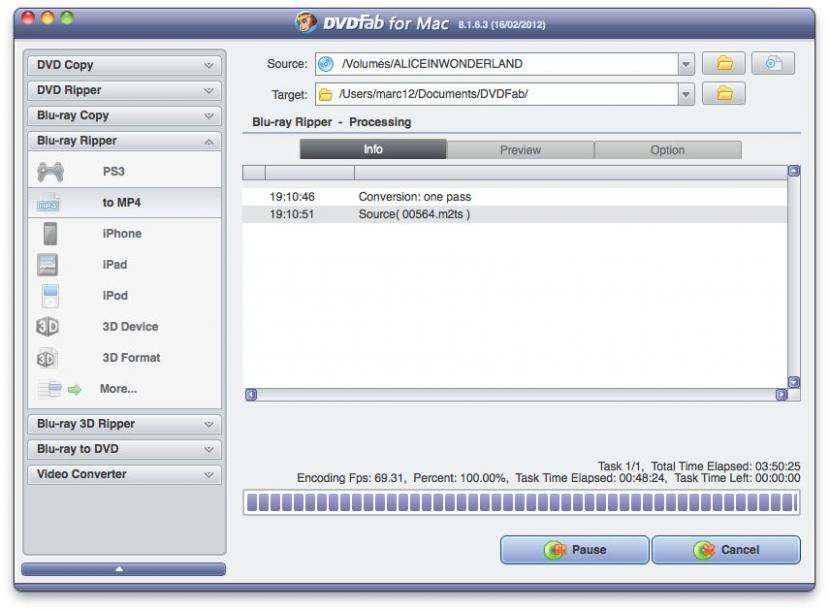Viewport: 830px width, 611px height.
Task: Open the Source path dropdown
Action: (x=686, y=64)
